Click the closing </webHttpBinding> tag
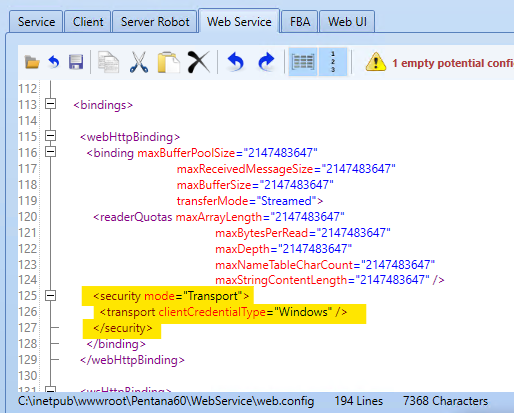This screenshot has height=413, width=514. coord(132,360)
